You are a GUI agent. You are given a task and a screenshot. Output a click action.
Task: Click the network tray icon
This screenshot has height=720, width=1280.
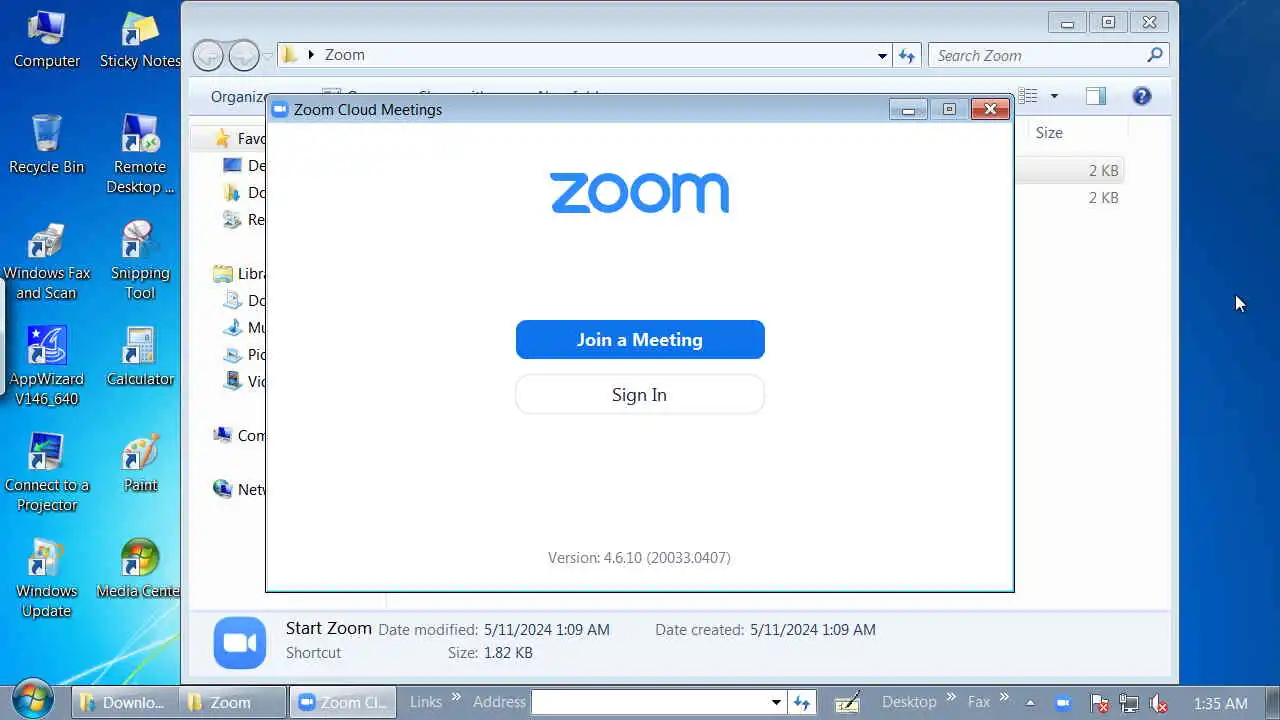point(1129,703)
